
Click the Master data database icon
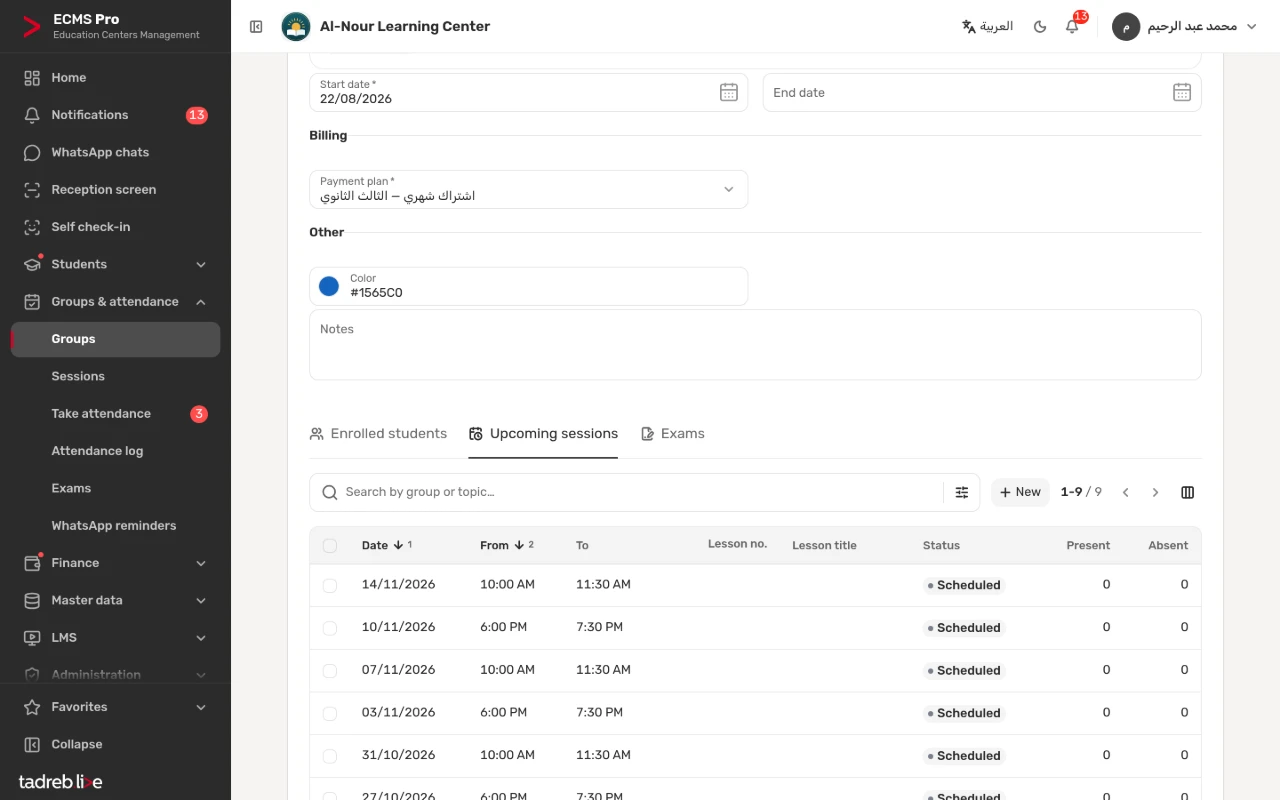(32, 600)
